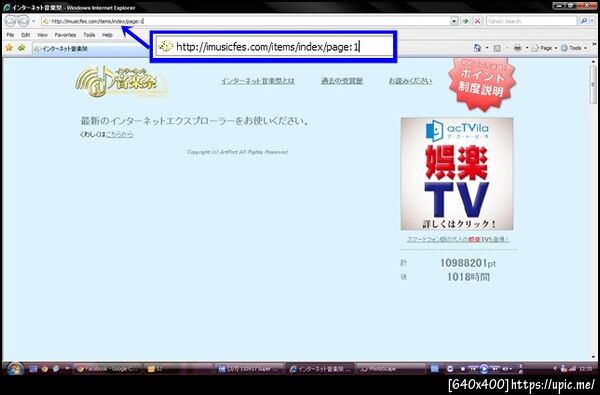Image resolution: width=600 pixels, height=395 pixels.
Task: Click the Print icon in command bar
Action: pyautogui.click(x=518, y=48)
